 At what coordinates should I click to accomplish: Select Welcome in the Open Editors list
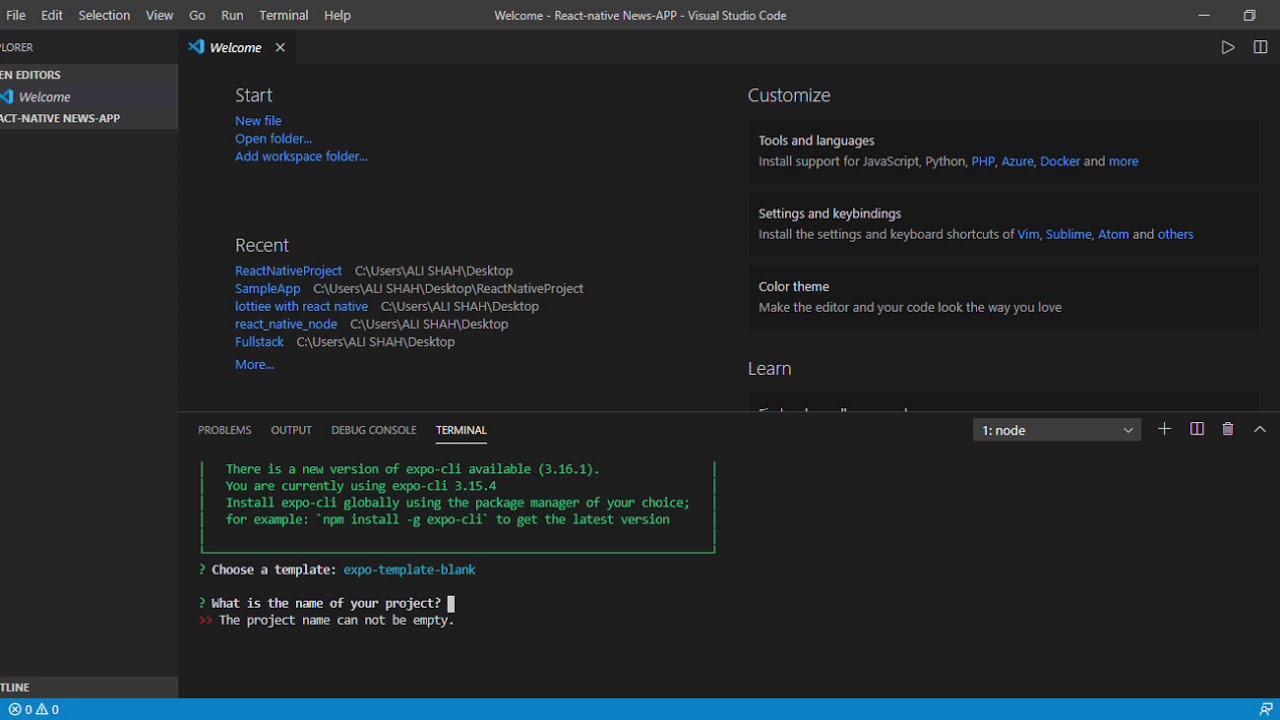coord(89,97)
